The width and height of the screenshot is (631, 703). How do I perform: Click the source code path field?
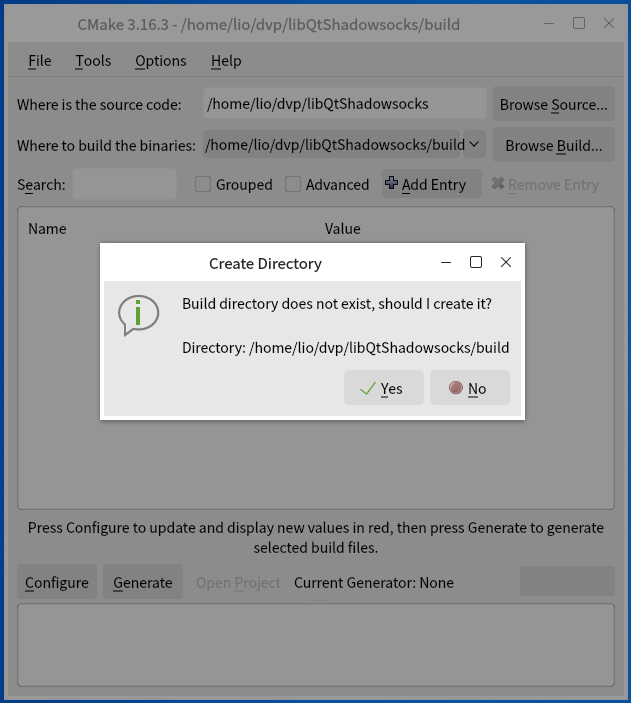[344, 104]
